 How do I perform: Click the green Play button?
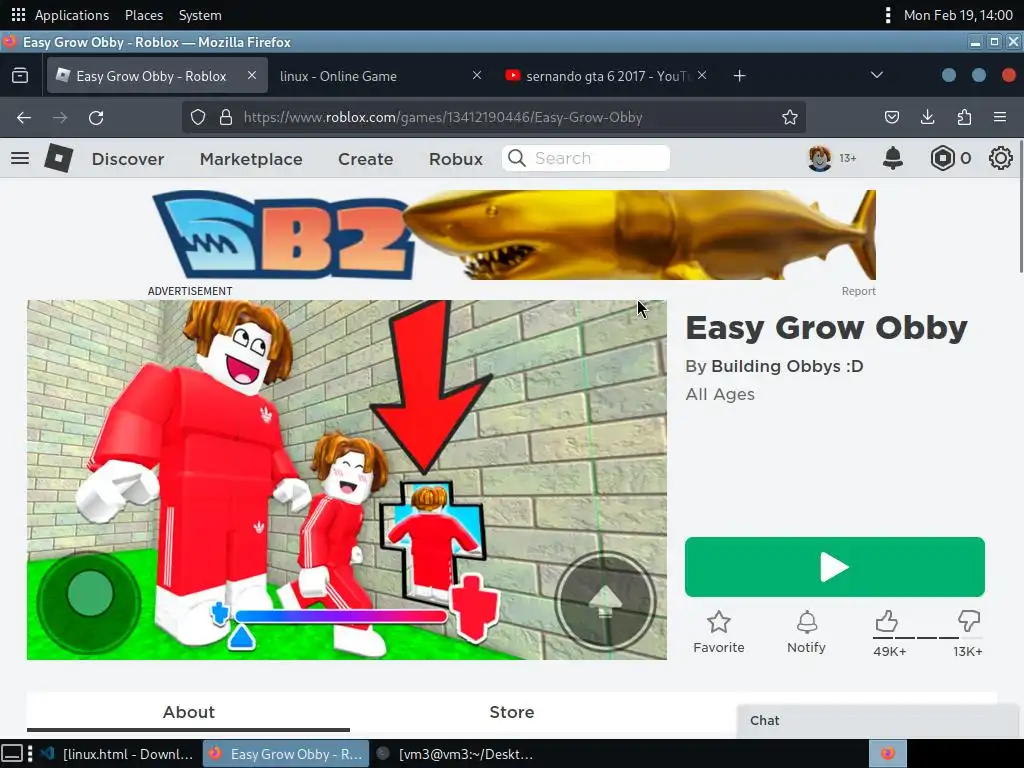tap(835, 567)
